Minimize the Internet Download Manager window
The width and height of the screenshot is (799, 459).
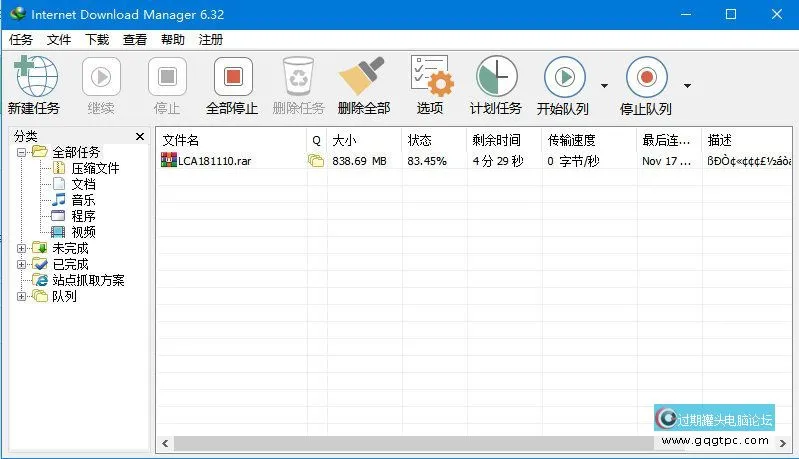click(686, 14)
